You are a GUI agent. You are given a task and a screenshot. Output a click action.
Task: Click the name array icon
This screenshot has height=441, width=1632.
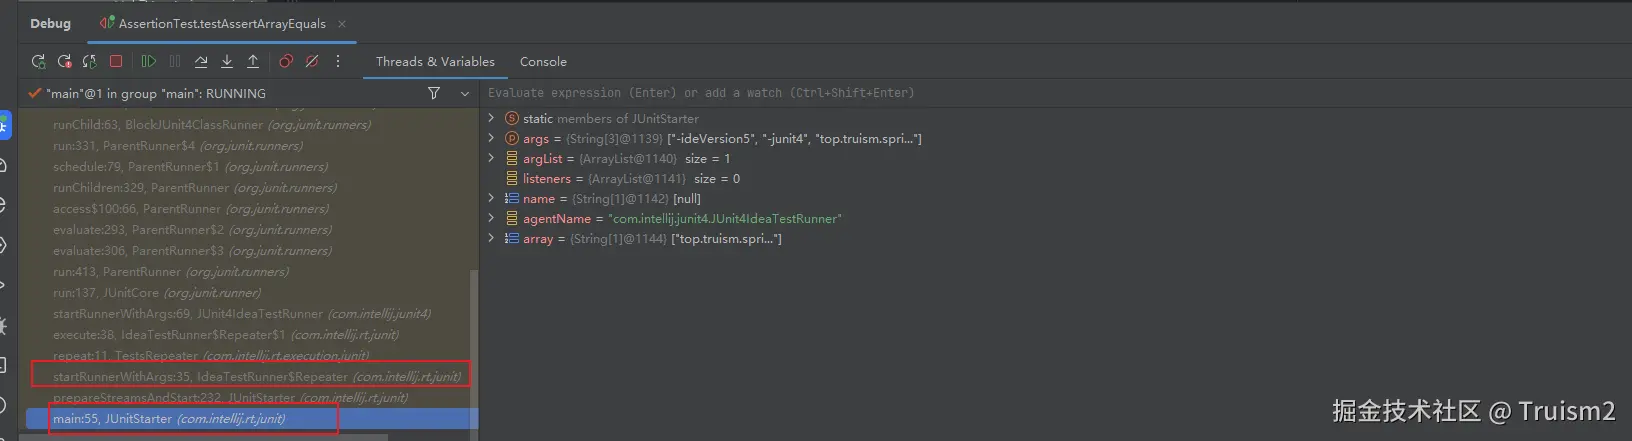(x=512, y=199)
